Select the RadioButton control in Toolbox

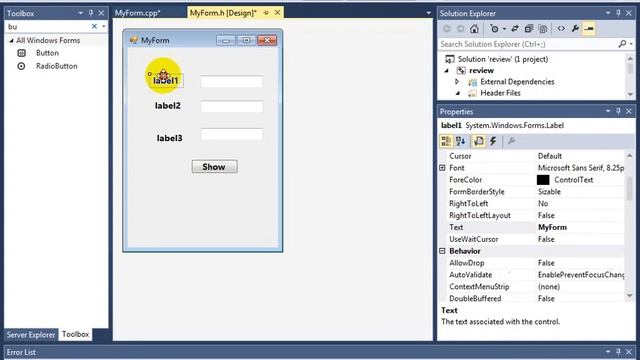click(x=56, y=66)
